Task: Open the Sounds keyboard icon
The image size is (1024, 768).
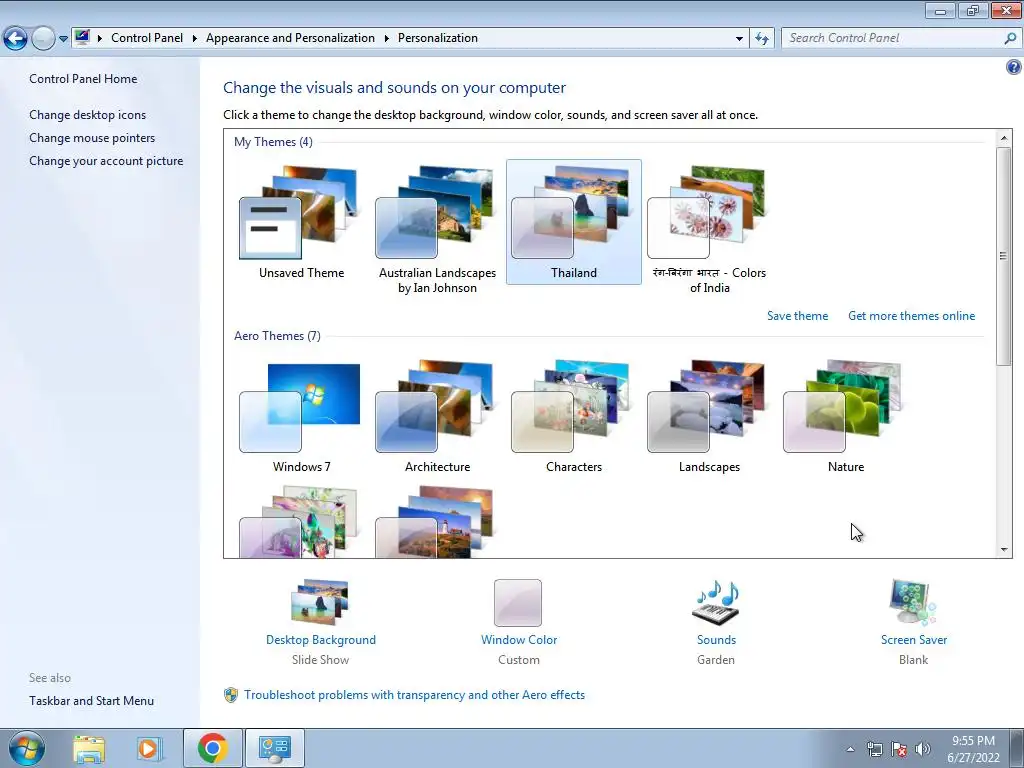Action: click(x=716, y=602)
